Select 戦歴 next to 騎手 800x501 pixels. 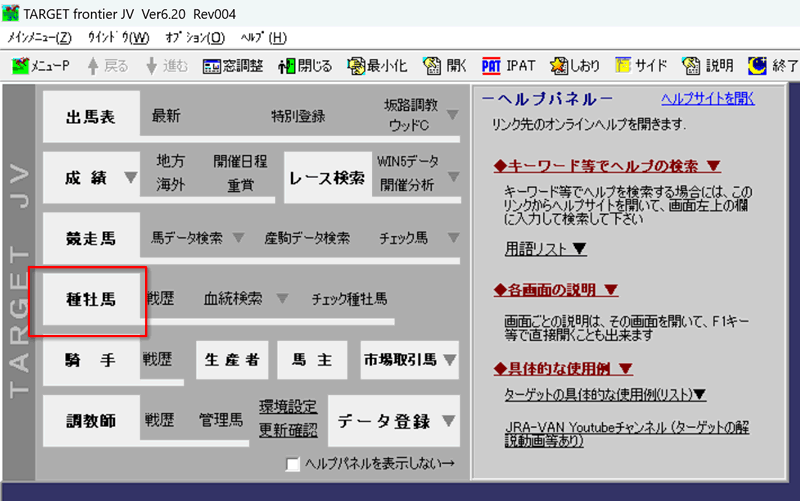click(157, 359)
